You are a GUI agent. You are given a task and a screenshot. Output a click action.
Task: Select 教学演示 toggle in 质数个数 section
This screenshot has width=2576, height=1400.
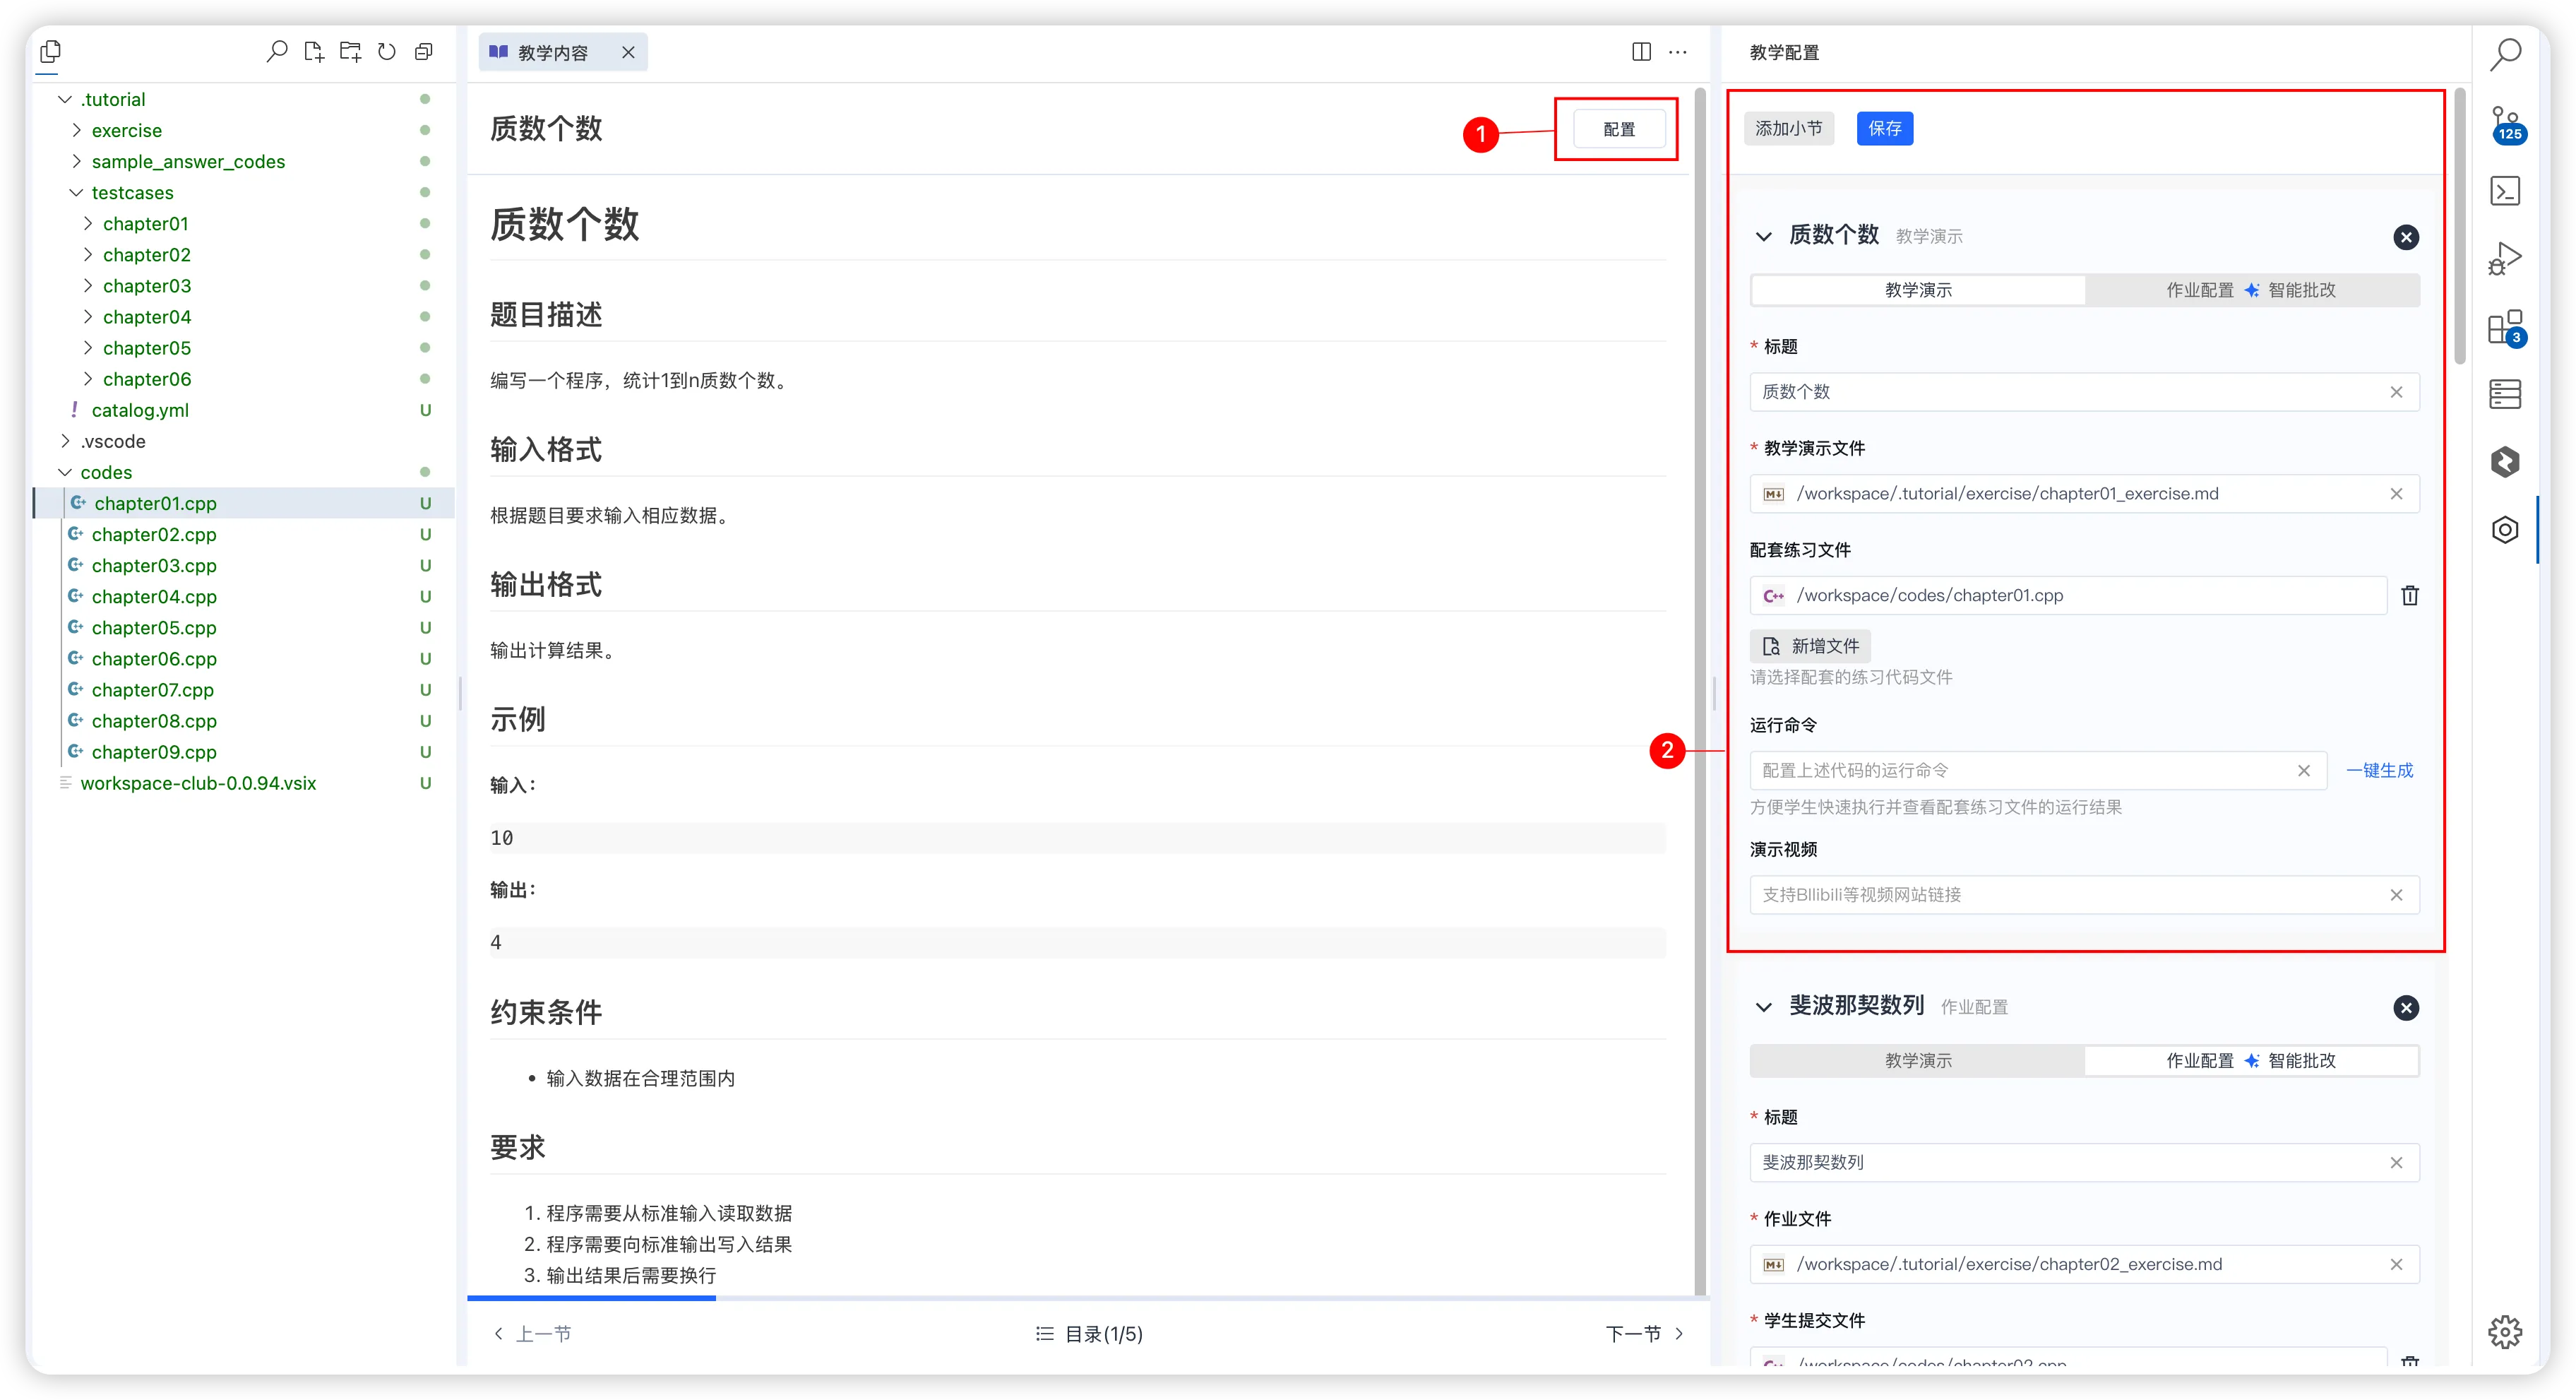(x=1917, y=290)
